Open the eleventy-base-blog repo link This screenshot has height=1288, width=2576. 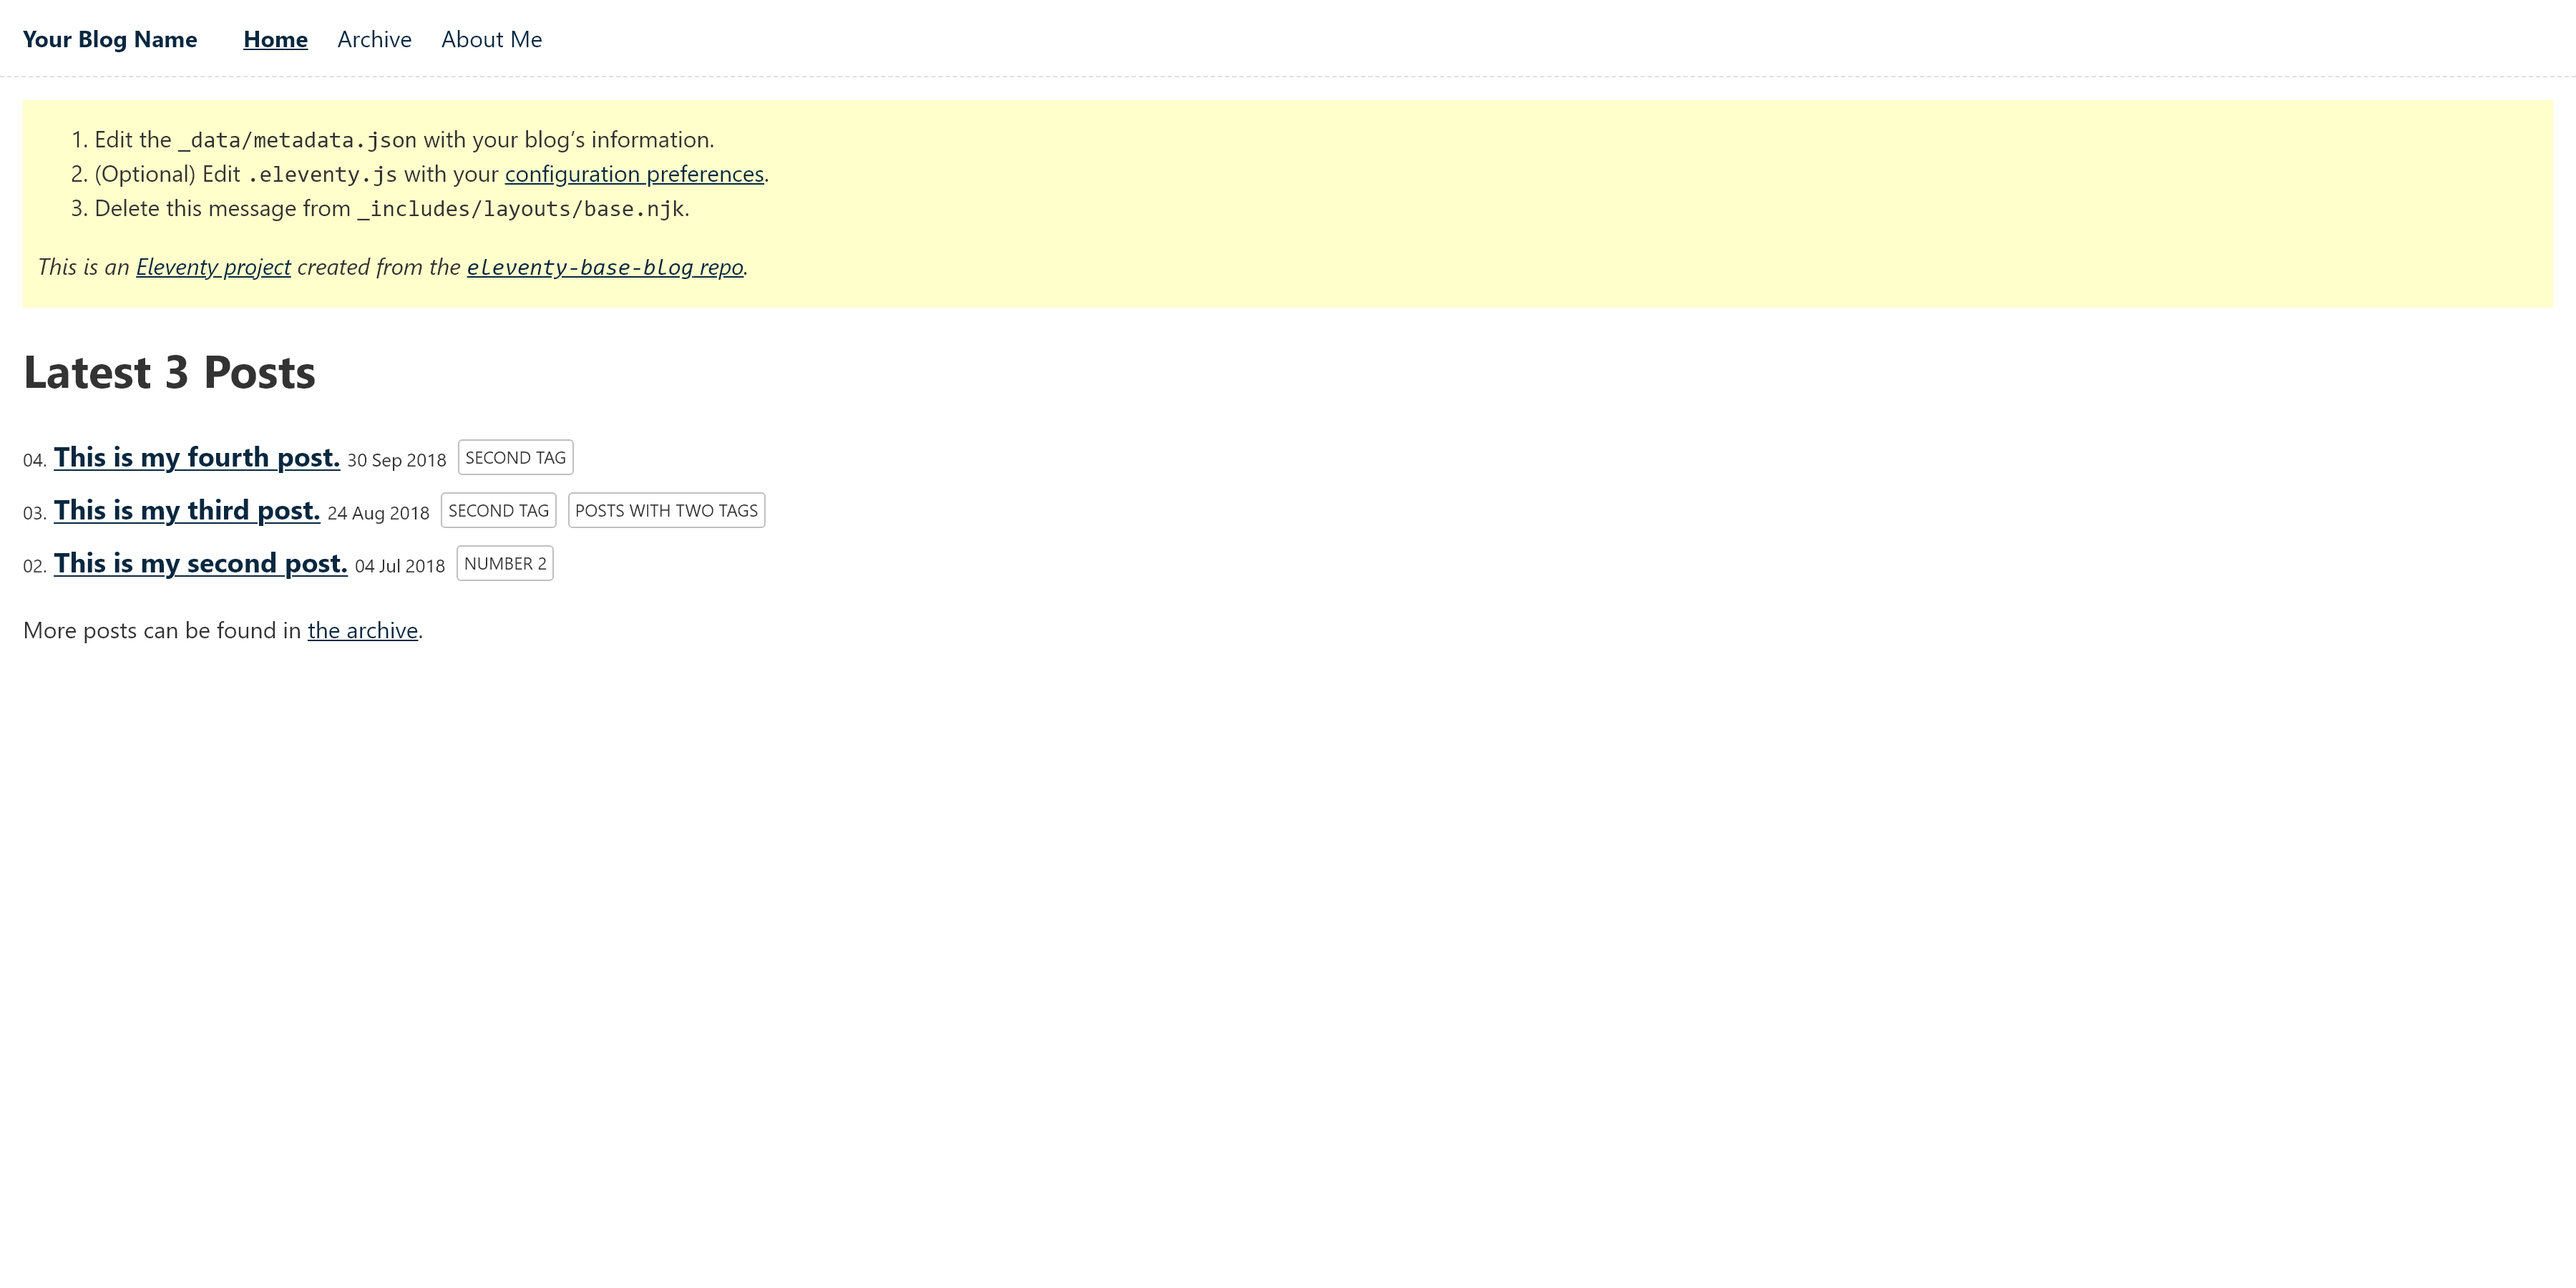click(605, 267)
